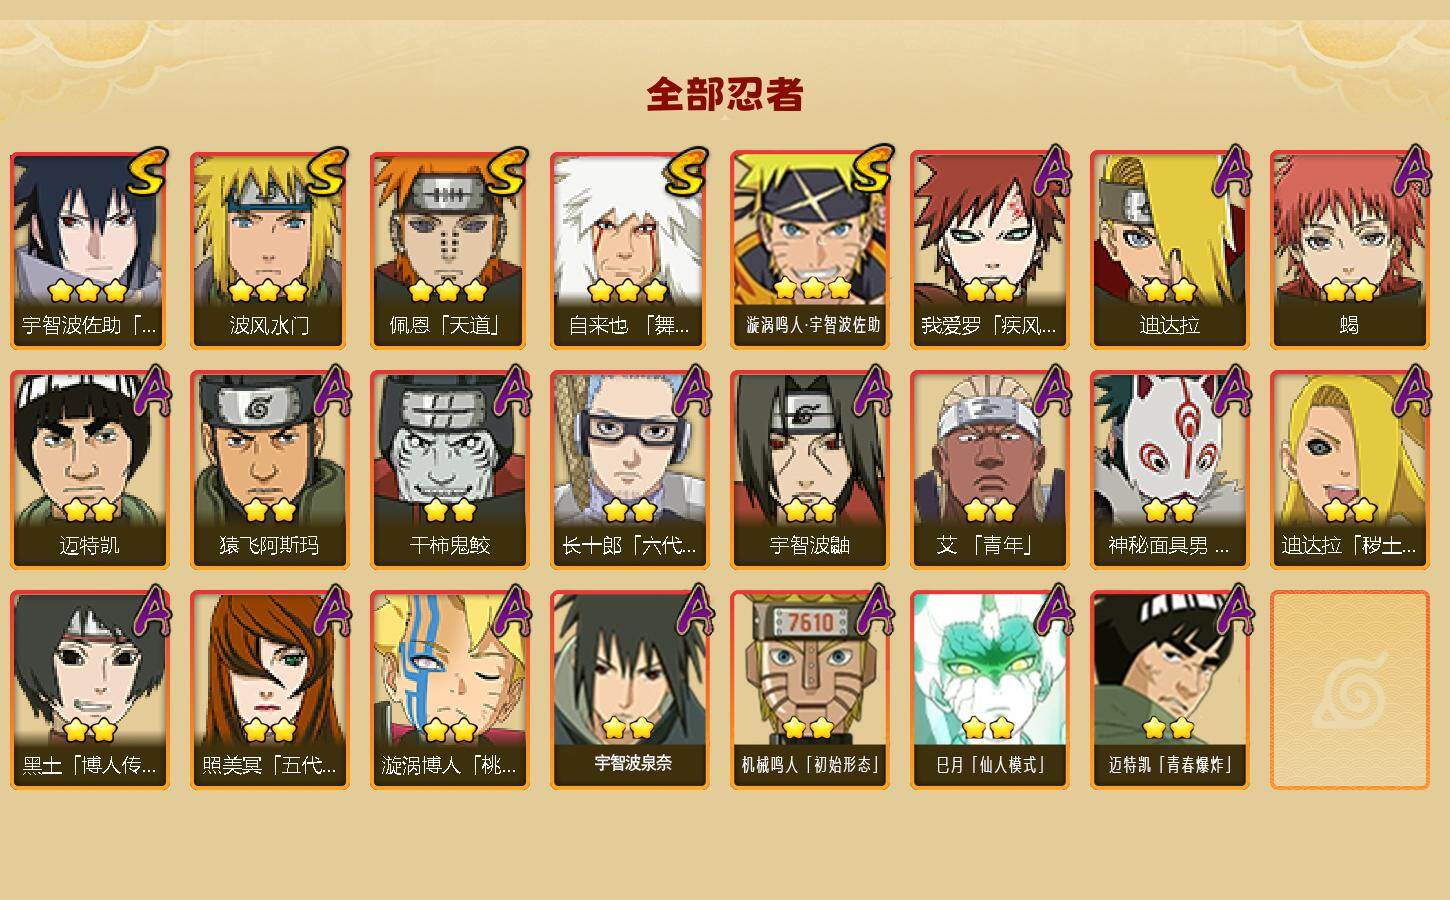Select the 迈特凯 ninja portrait
The height and width of the screenshot is (900, 1450).
point(89,470)
